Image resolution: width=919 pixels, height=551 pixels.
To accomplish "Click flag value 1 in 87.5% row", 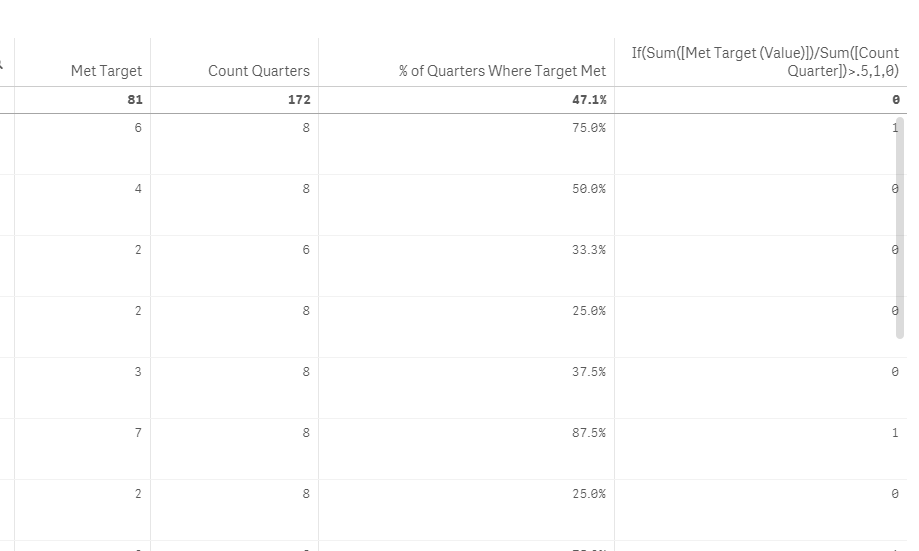I will [895, 433].
